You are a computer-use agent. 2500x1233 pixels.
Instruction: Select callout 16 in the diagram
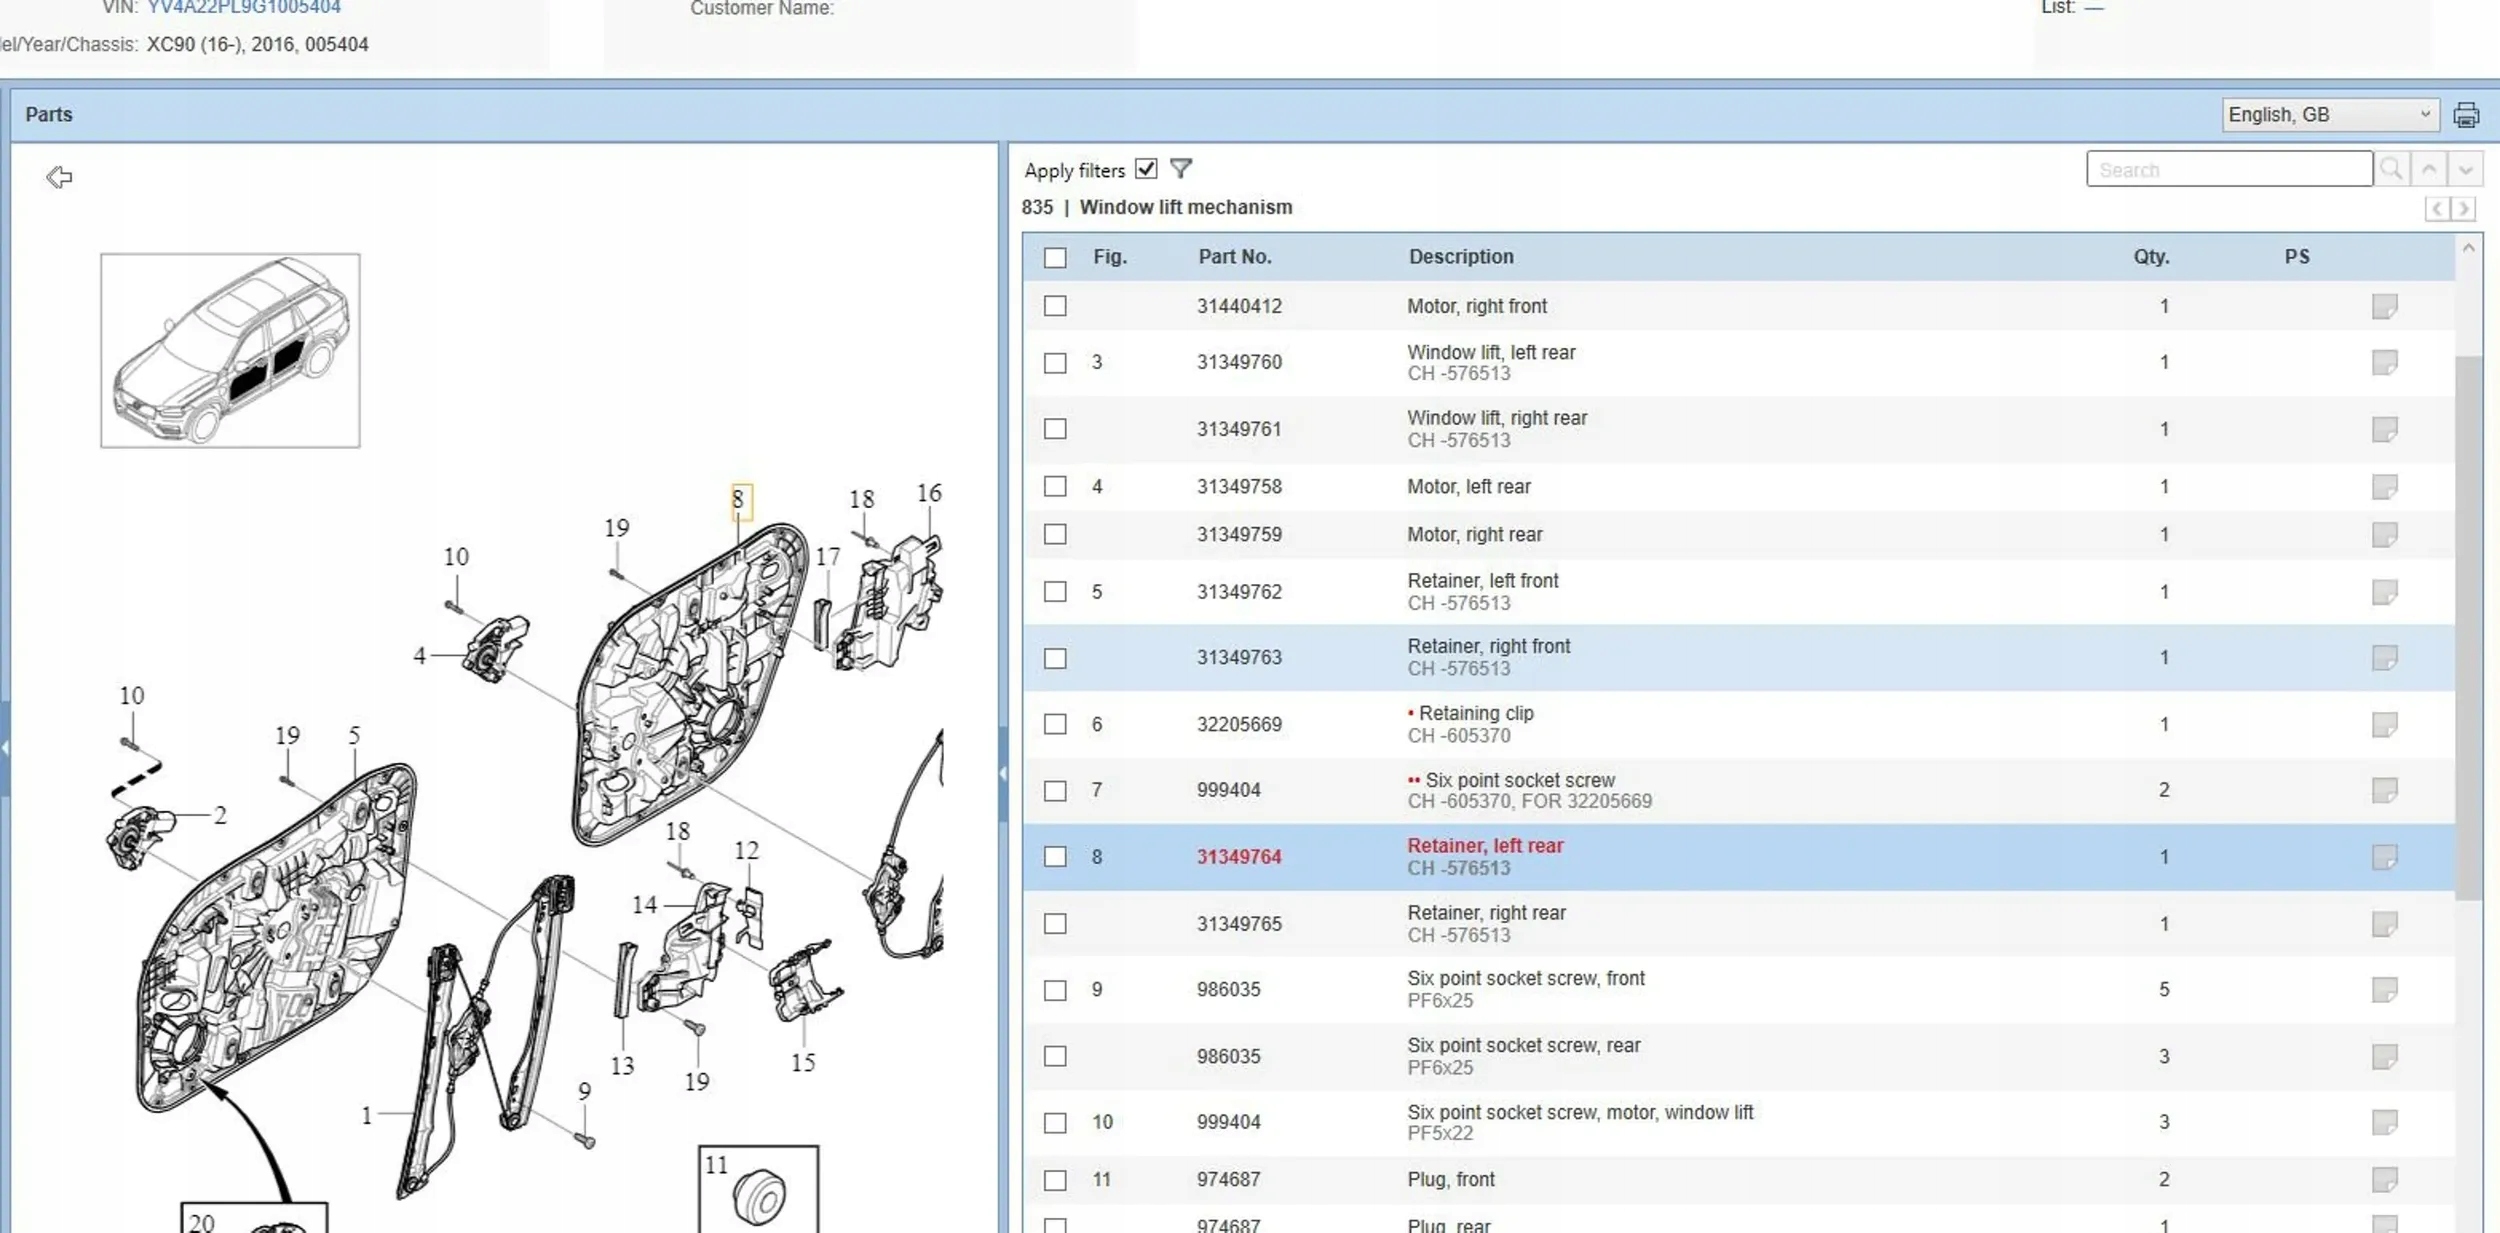tap(929, 493)
